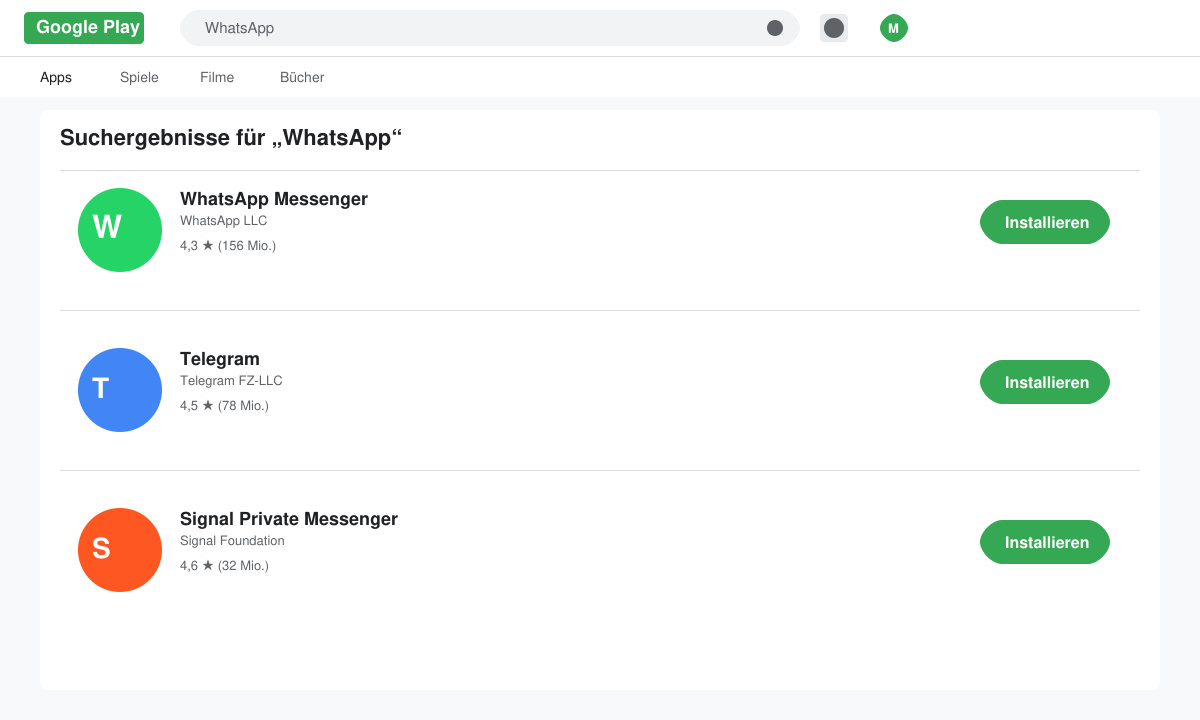Install WhatsApp Messenger
The width and height of the screenshot is (1200, 720).
click(1045, 222)
